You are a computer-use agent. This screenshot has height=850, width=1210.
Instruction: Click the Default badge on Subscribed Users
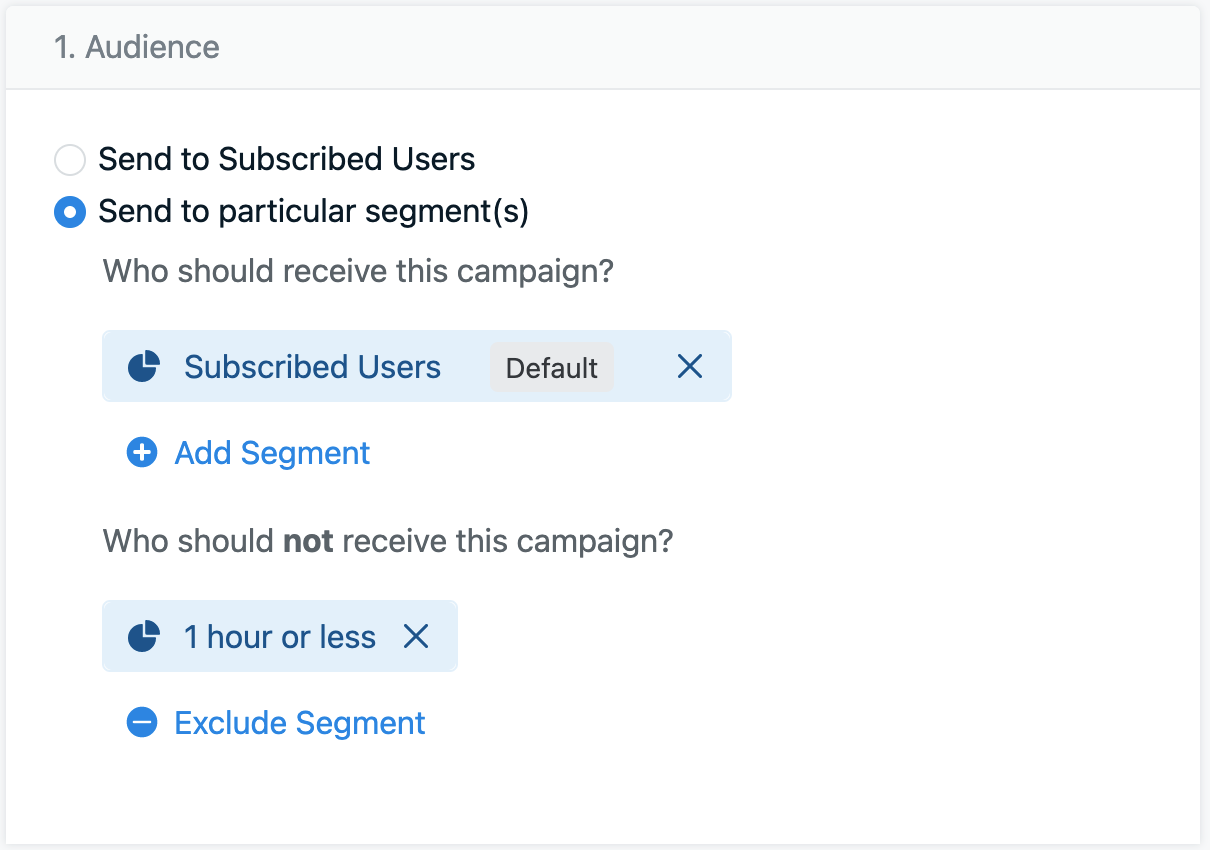551,368
